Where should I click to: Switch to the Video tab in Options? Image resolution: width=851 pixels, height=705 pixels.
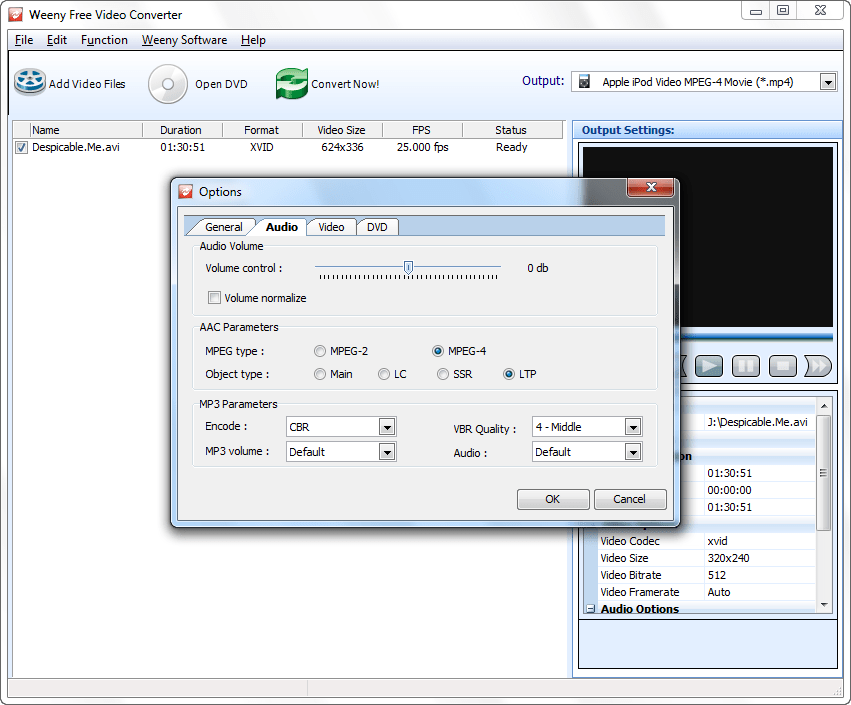[x=331, y=227]
